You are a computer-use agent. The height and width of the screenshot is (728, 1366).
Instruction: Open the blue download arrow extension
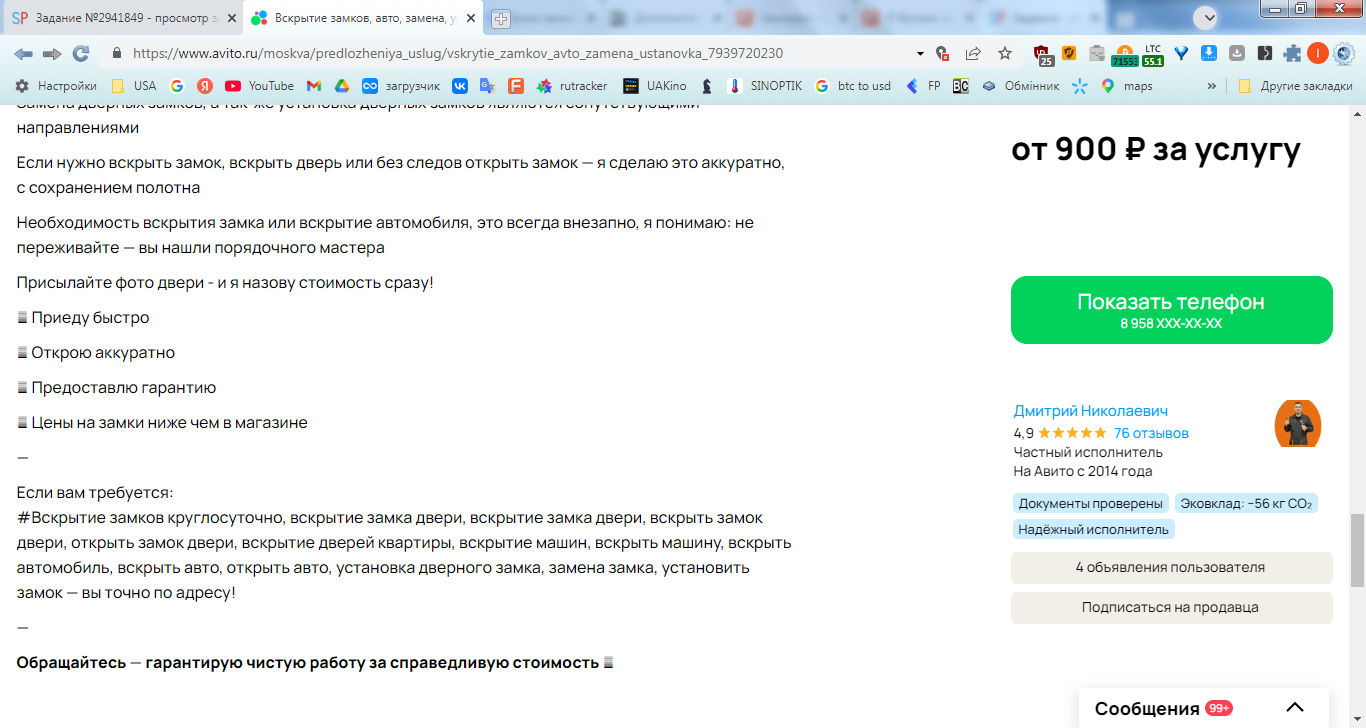tap(1208, 54)
